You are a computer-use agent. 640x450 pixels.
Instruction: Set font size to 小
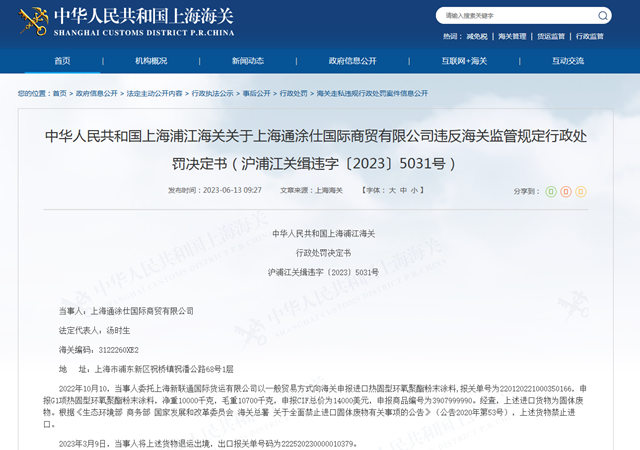414,190
